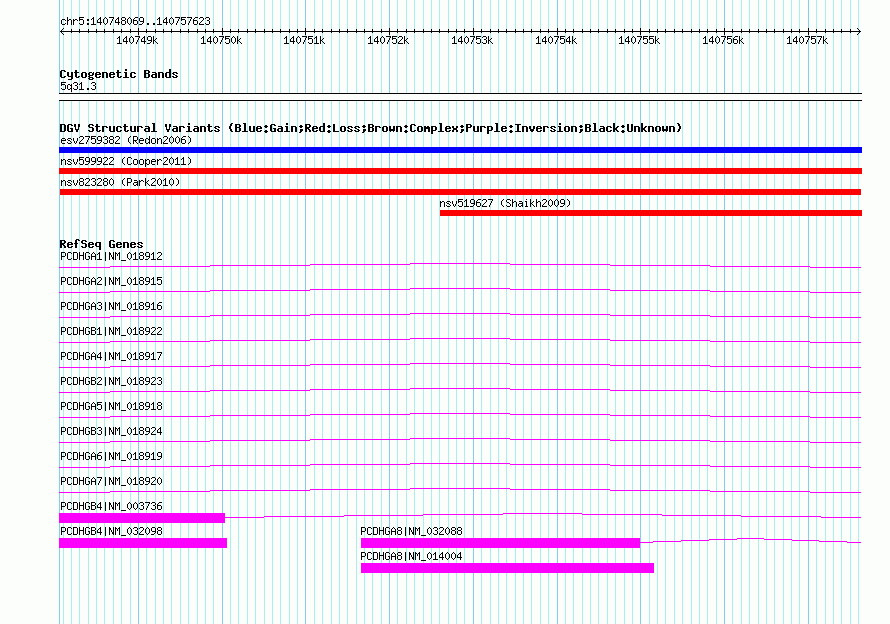Click the blue esv2759382 gain variant bar
The image size is (890, 624).
pyautogui.click(x=460, y=150)
